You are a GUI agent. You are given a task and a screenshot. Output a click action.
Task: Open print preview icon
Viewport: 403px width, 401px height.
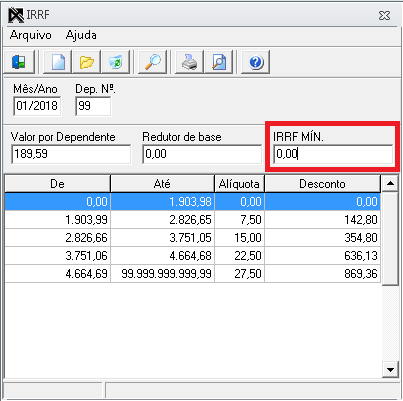pyautogui.click(x=219, y=62)
